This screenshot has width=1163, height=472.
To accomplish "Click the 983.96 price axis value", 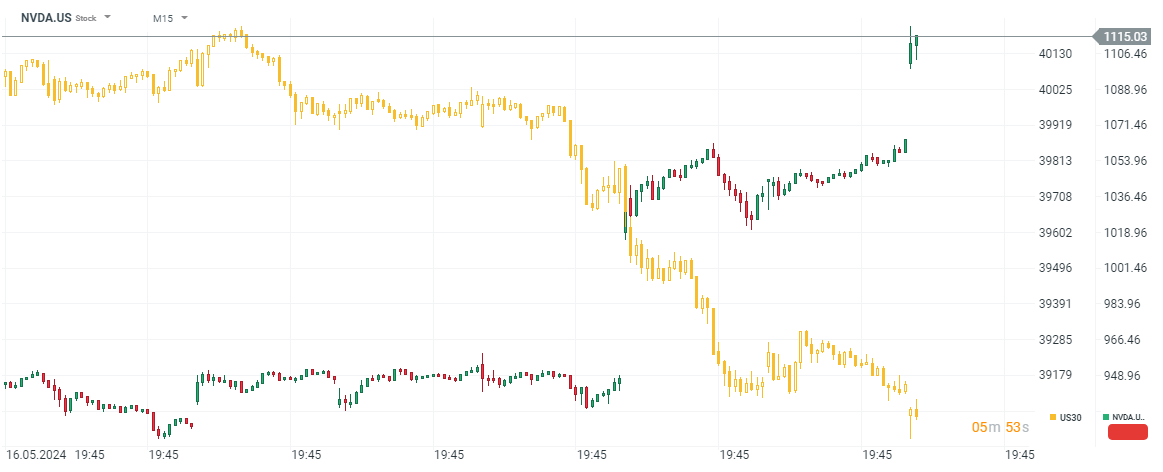I will (x=1124, y=304).
